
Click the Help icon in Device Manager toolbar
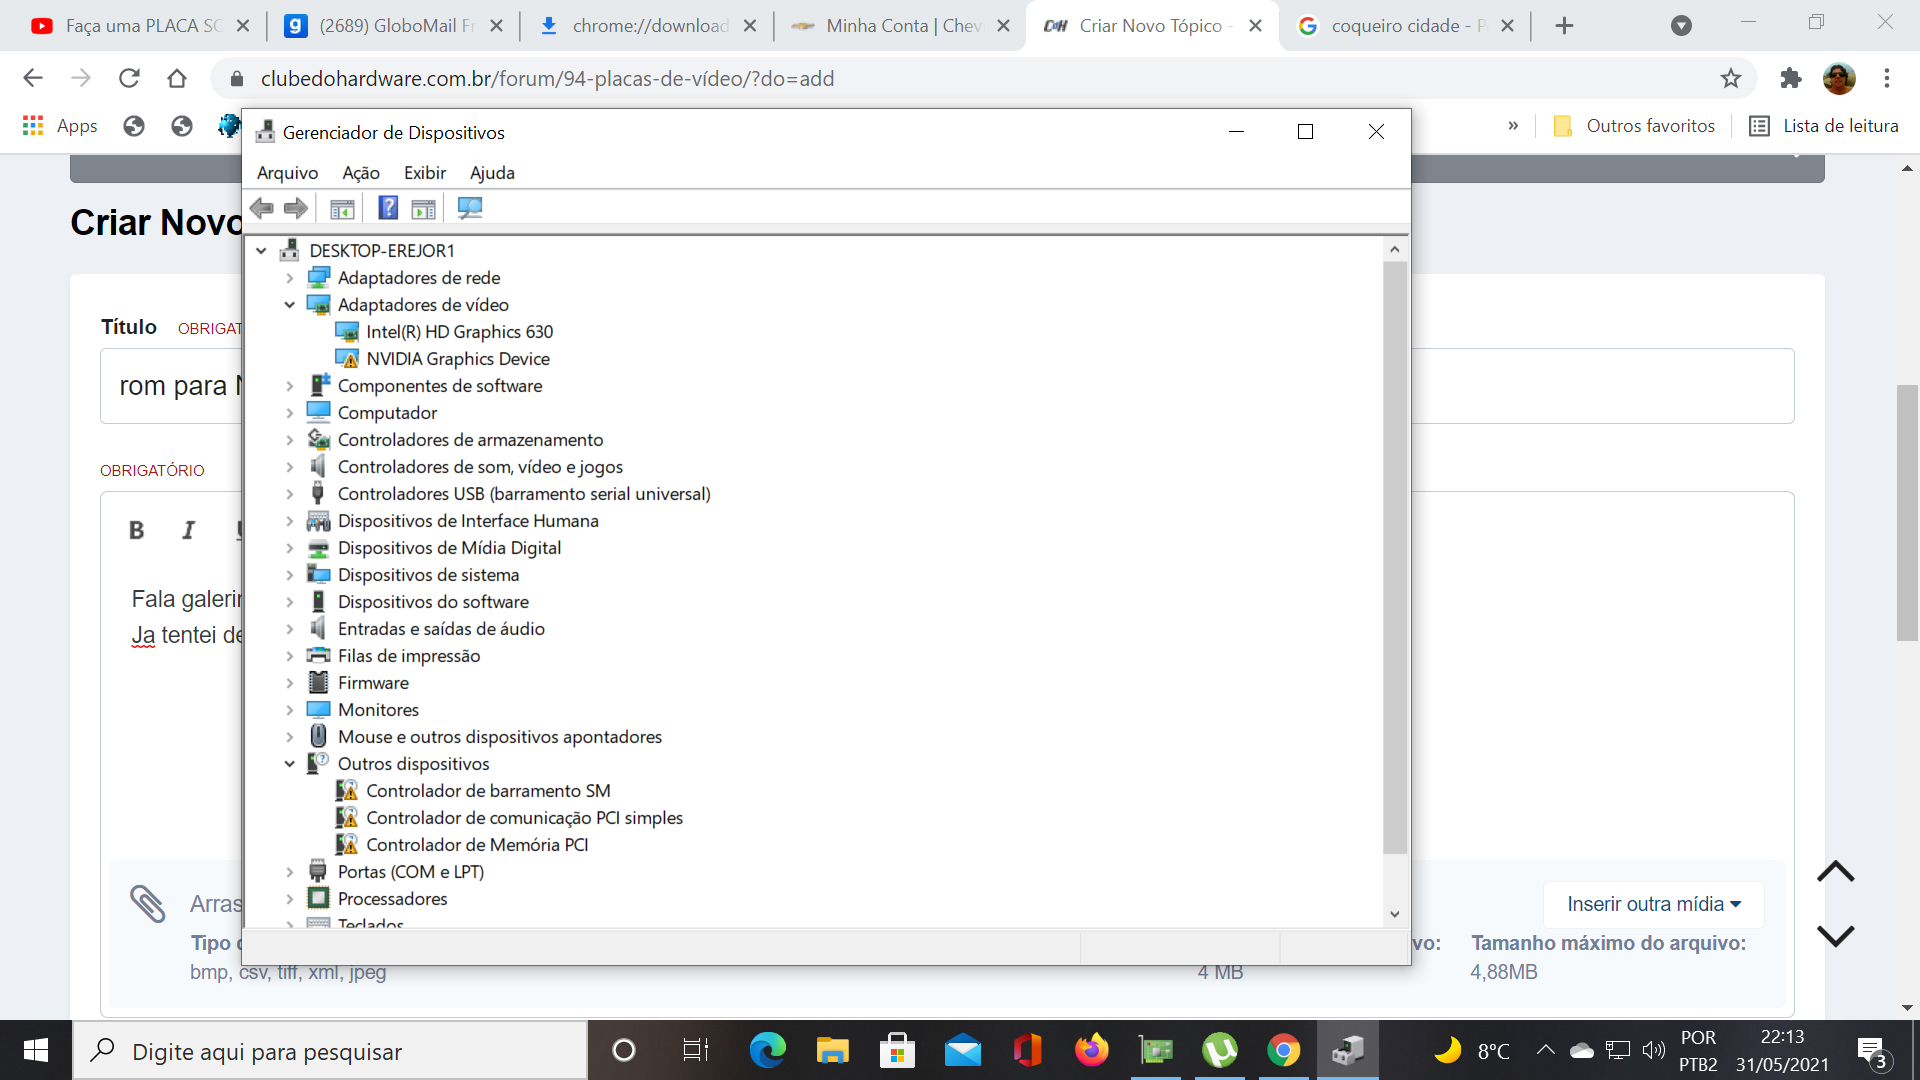click(388, 208)
